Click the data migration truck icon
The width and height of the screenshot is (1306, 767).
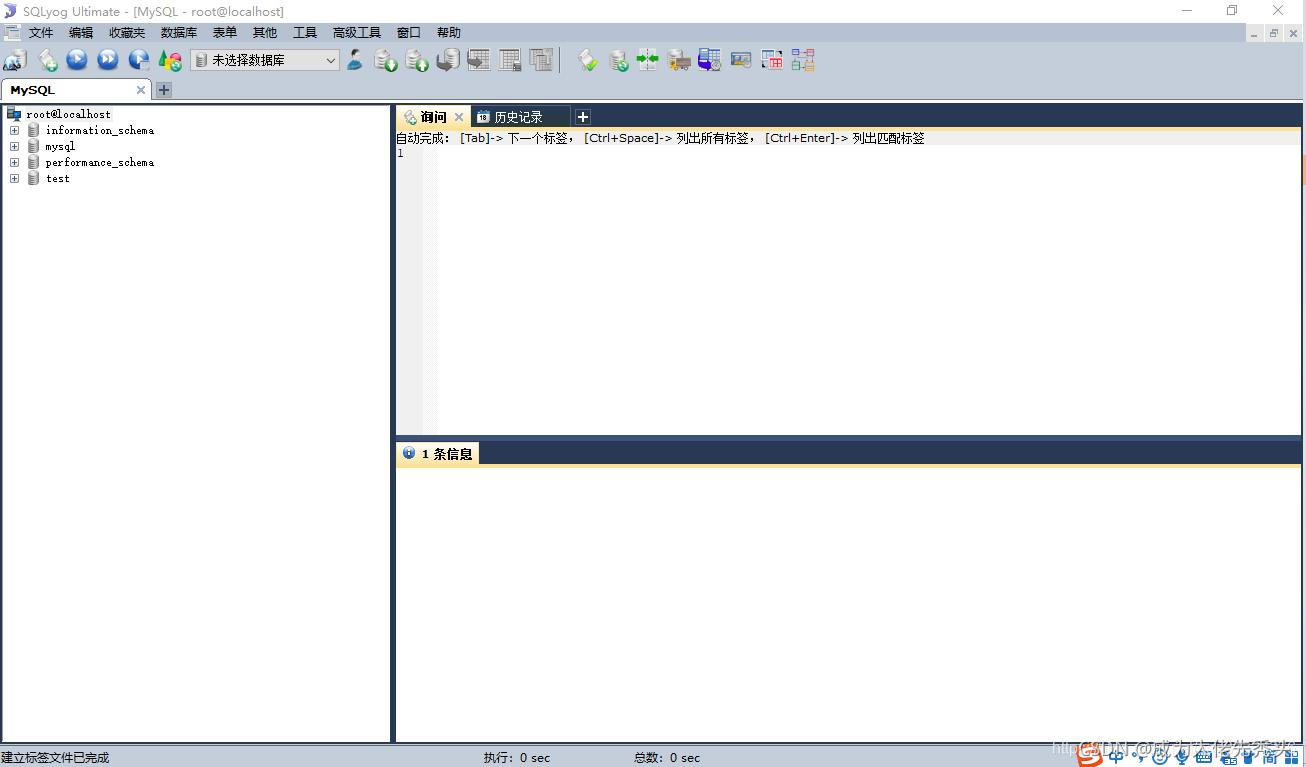[x=679, y=60]
